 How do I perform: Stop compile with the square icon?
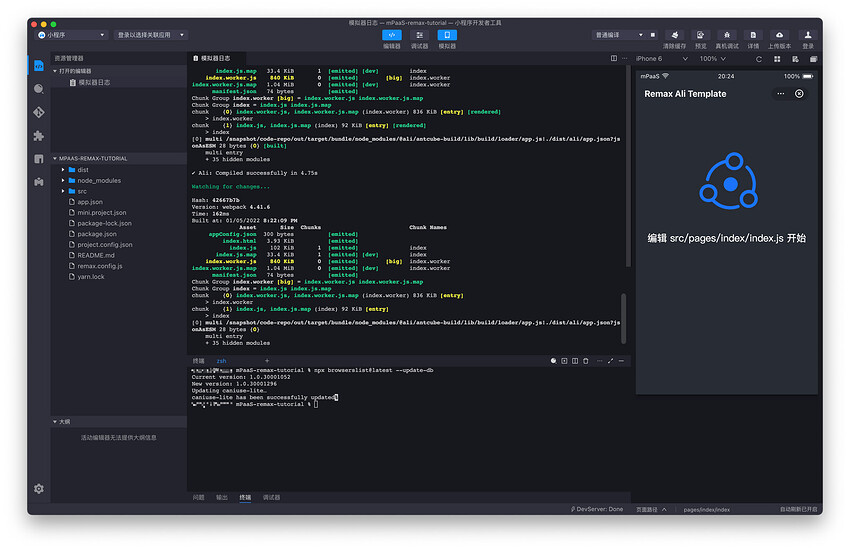[653, 35]
